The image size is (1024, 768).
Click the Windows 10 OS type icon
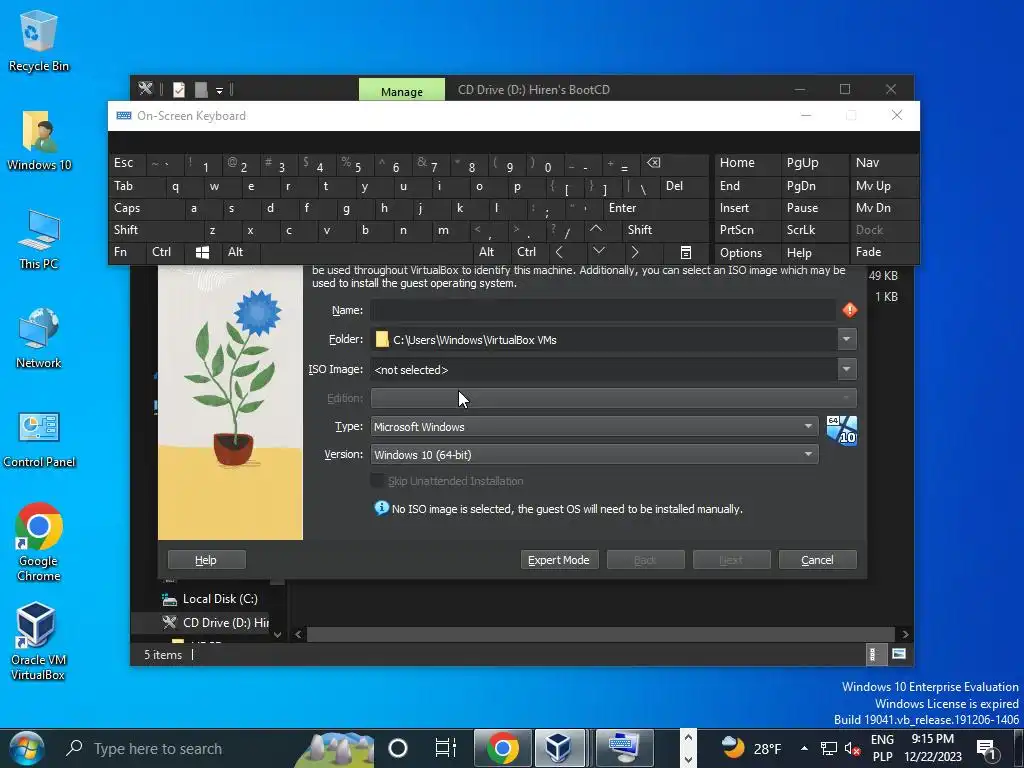[841, 430]
